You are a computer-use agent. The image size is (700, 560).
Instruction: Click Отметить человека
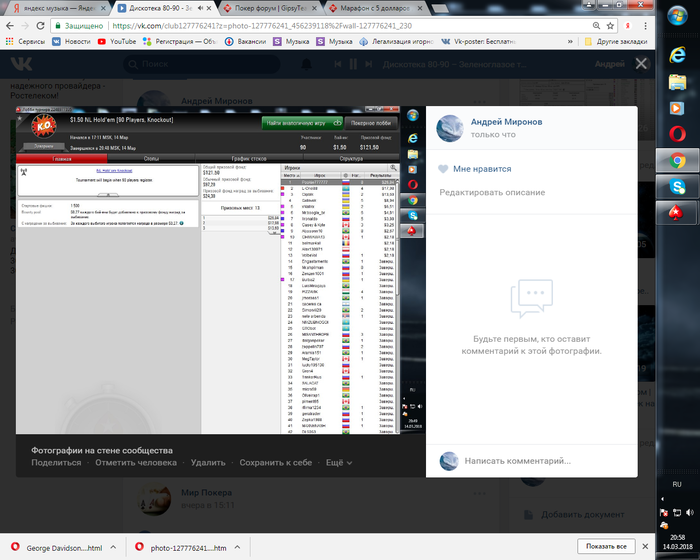pyautogui.click(x=136, y=463)
